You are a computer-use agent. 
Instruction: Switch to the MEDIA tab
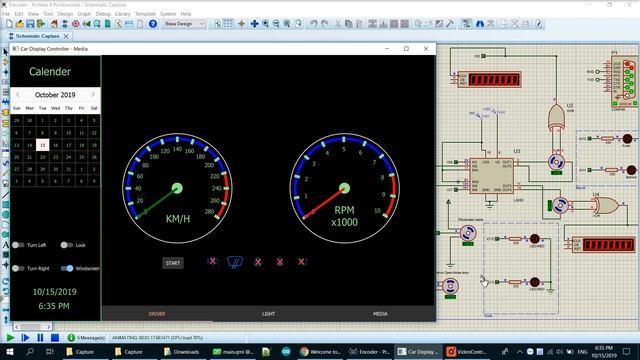pyautogui.click(x=380, y=314)
